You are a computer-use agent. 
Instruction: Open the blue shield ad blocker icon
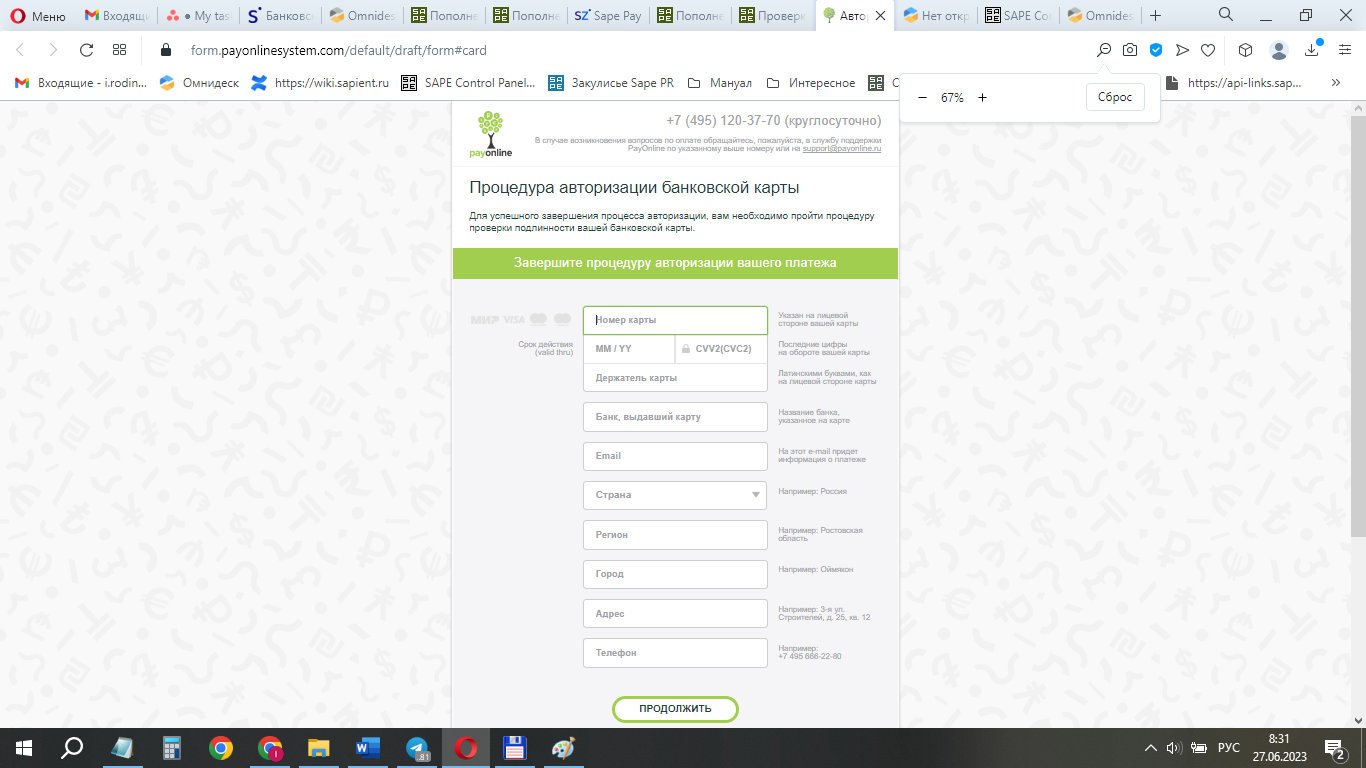click(1156, 50)
